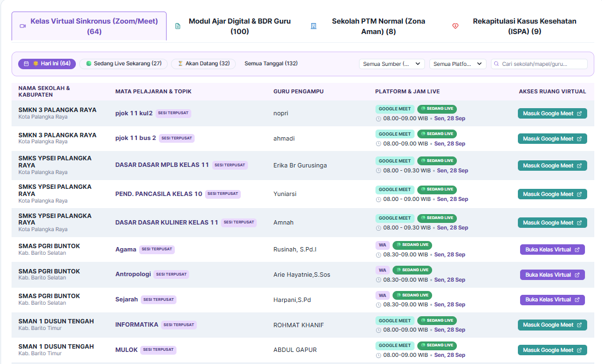
Task: Click the subject link pjok 11 bus 2
Action: click(136, 138)
